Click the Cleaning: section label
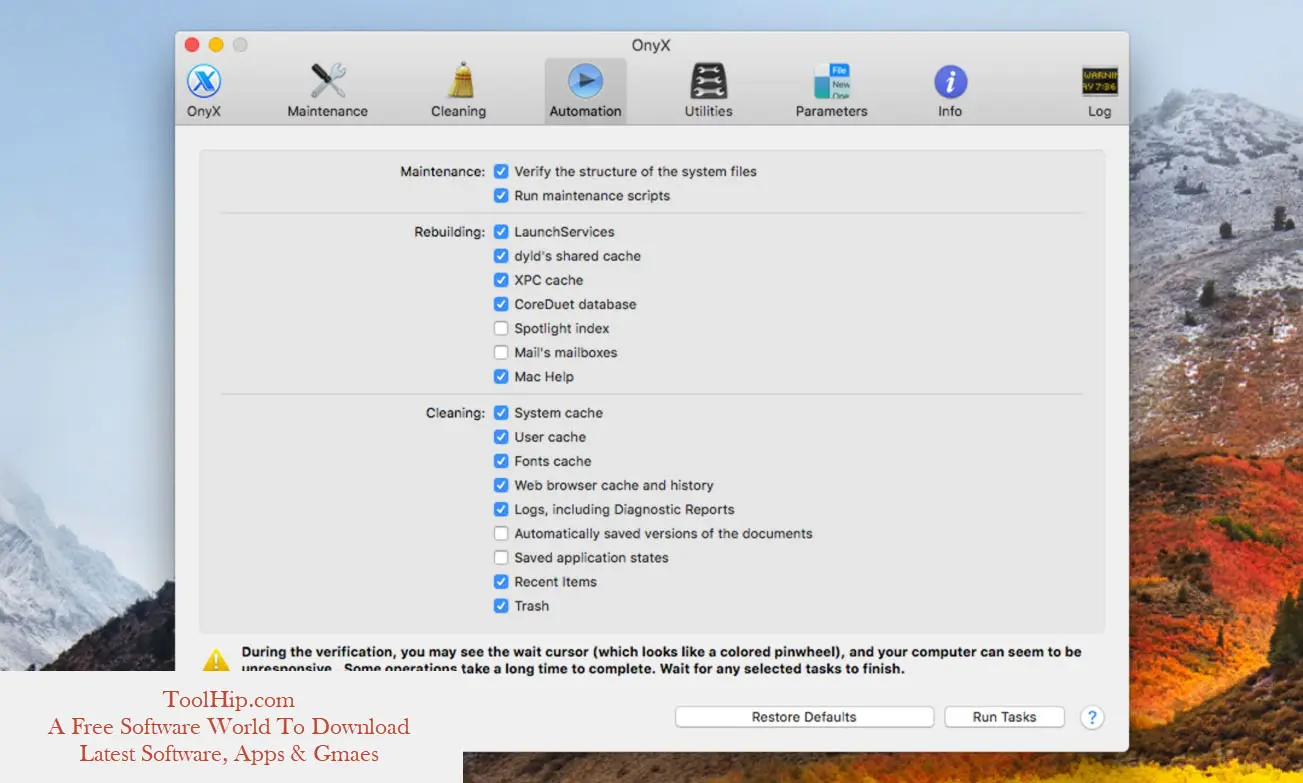The image size is (1303, 783). tap(455, 413)
